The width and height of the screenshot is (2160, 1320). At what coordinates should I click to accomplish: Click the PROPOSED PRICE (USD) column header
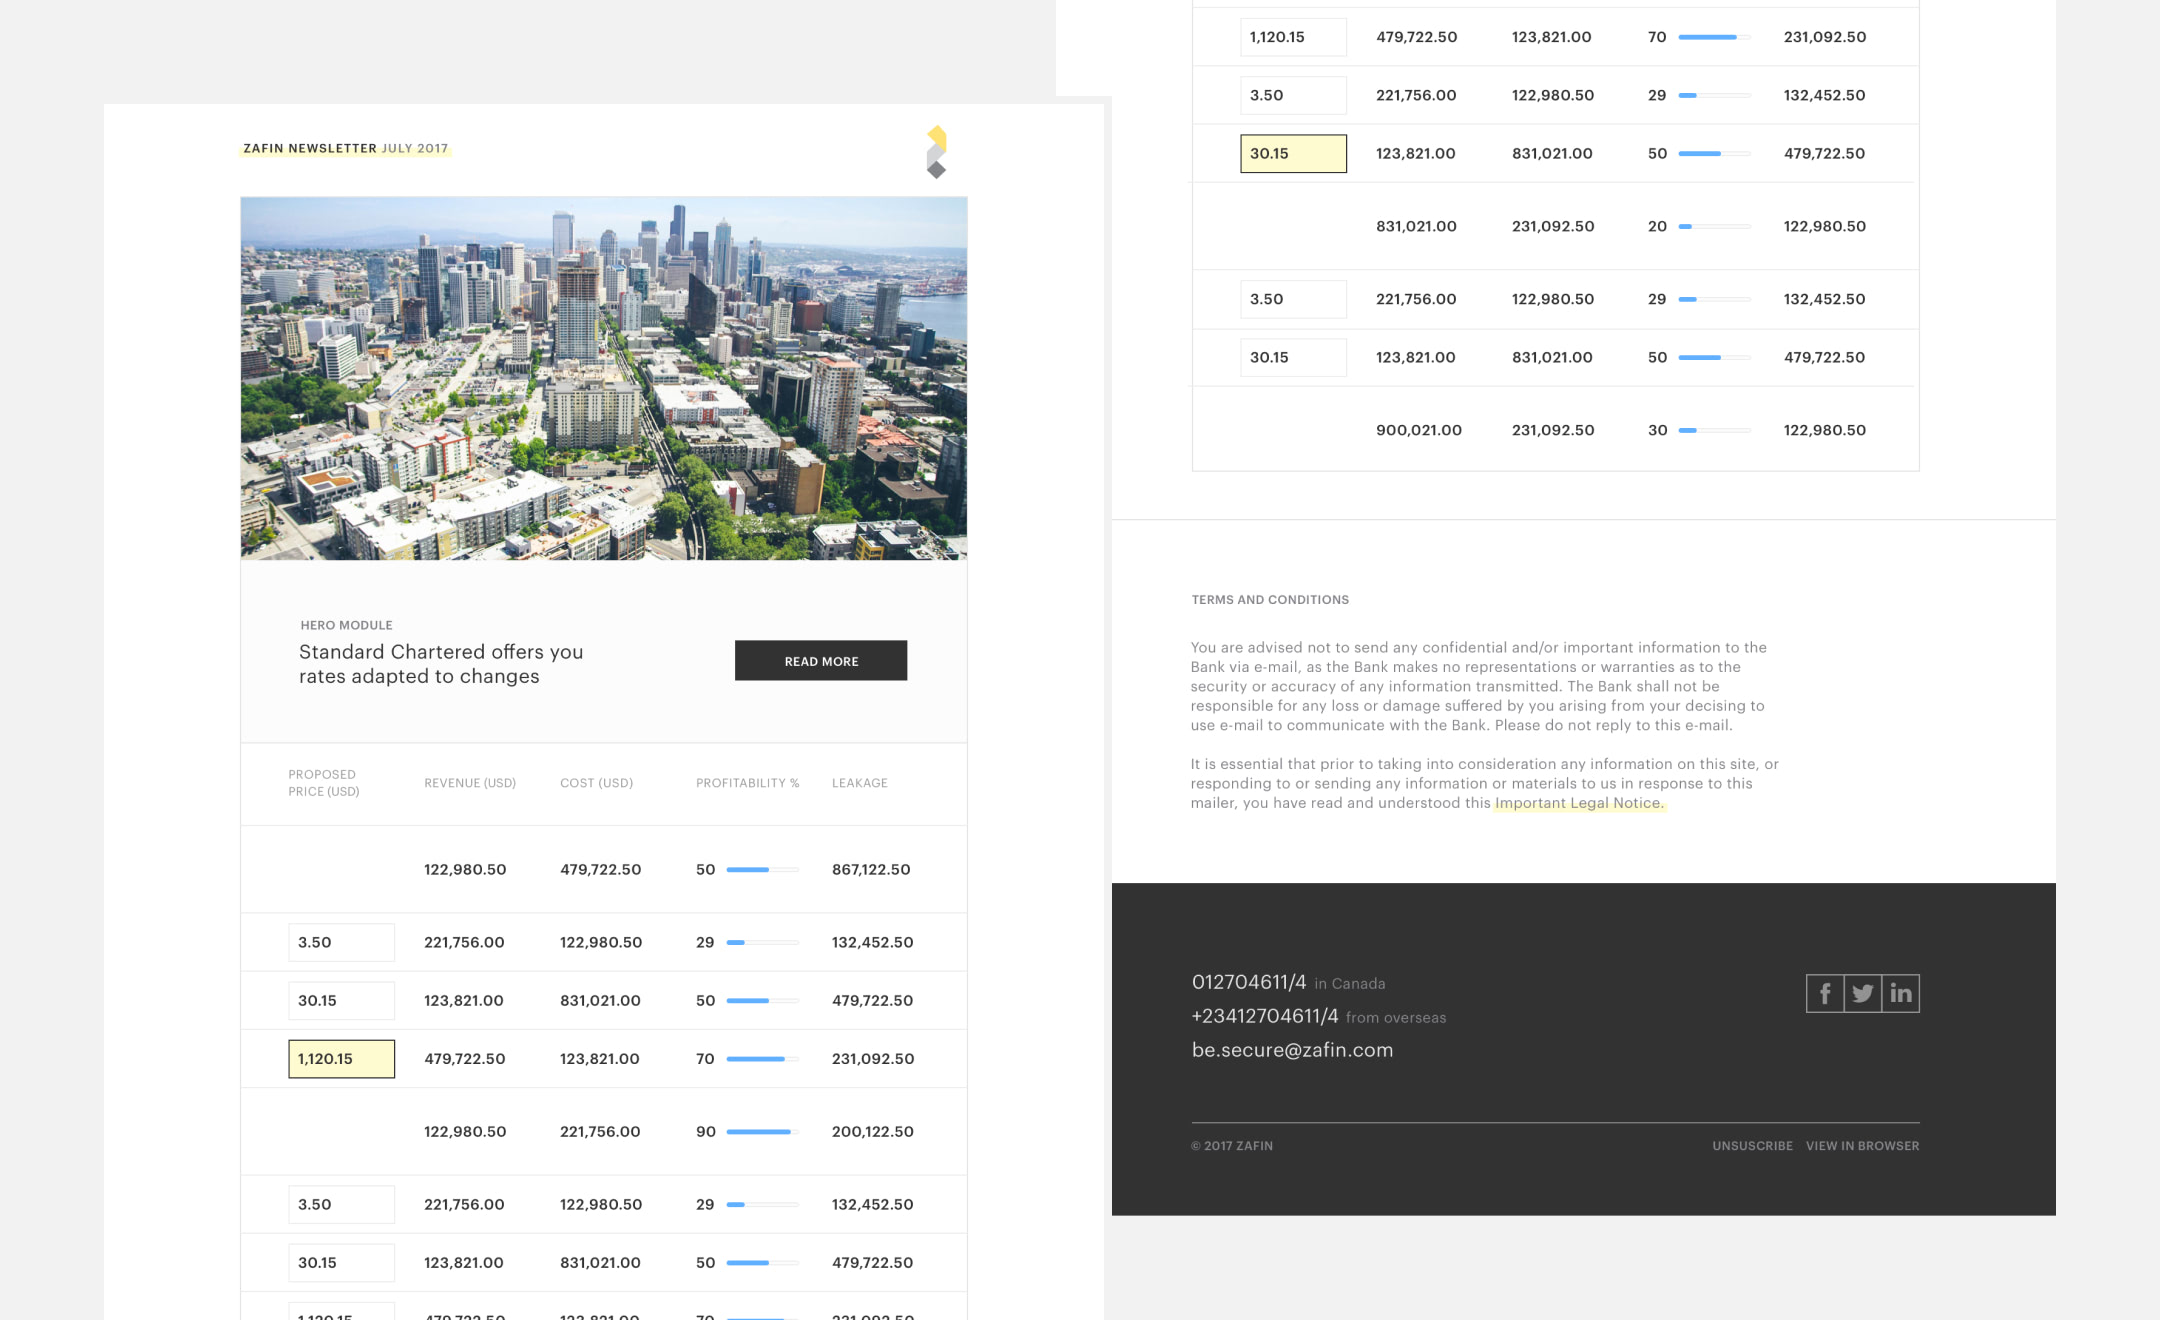pos(324,783)
